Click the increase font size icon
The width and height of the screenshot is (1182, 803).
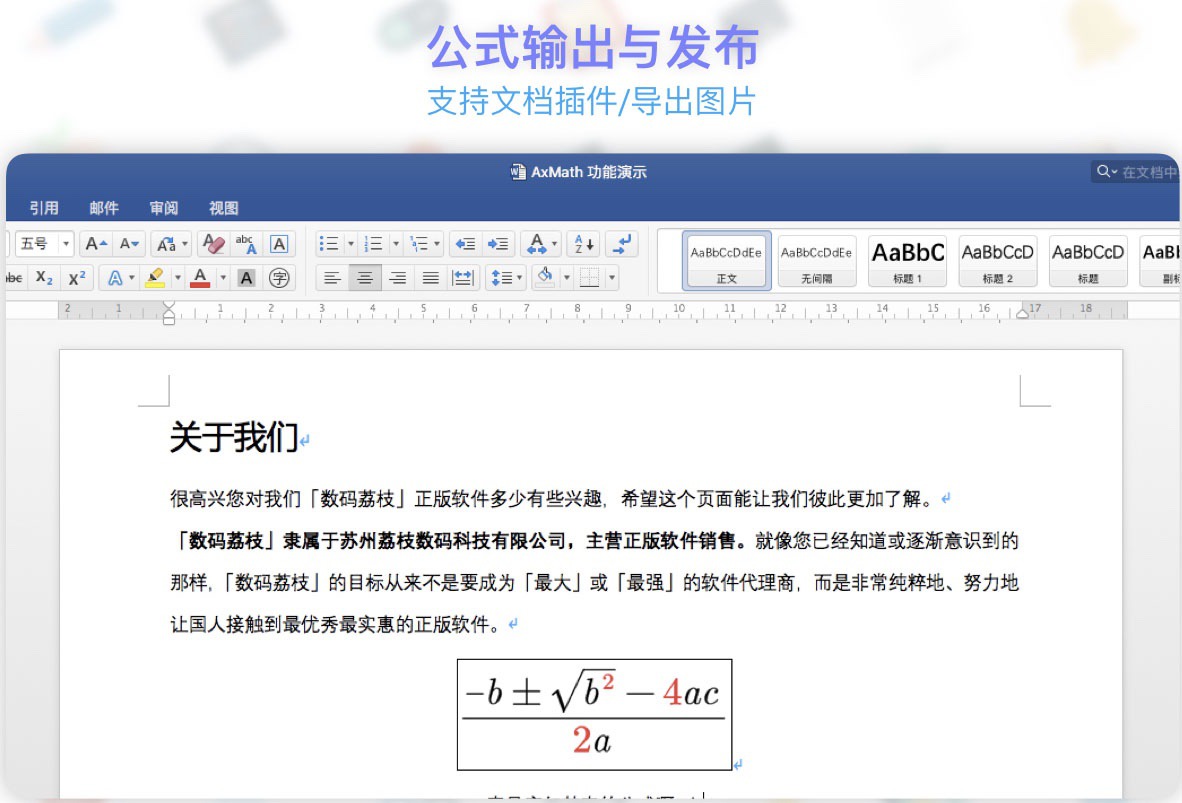[x=96, y=244]
